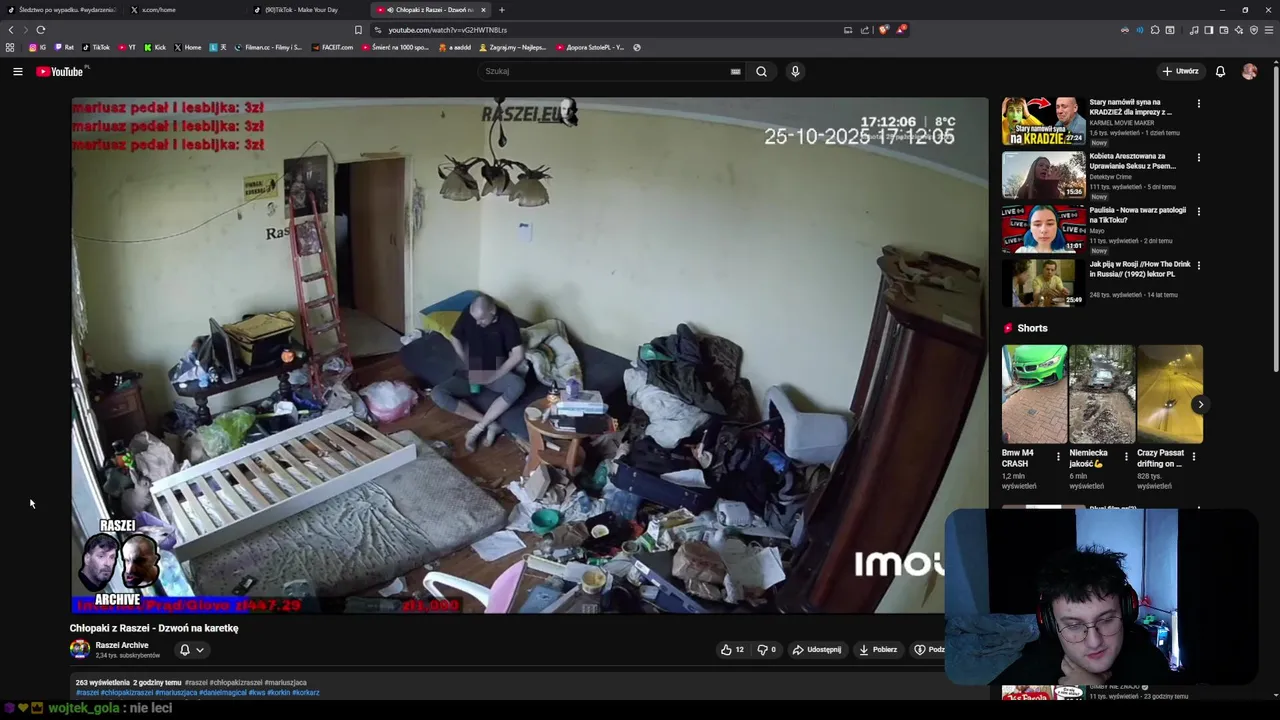The image size is (1280, 720).
Task: Bookmark this page icon
Action: 358,30
